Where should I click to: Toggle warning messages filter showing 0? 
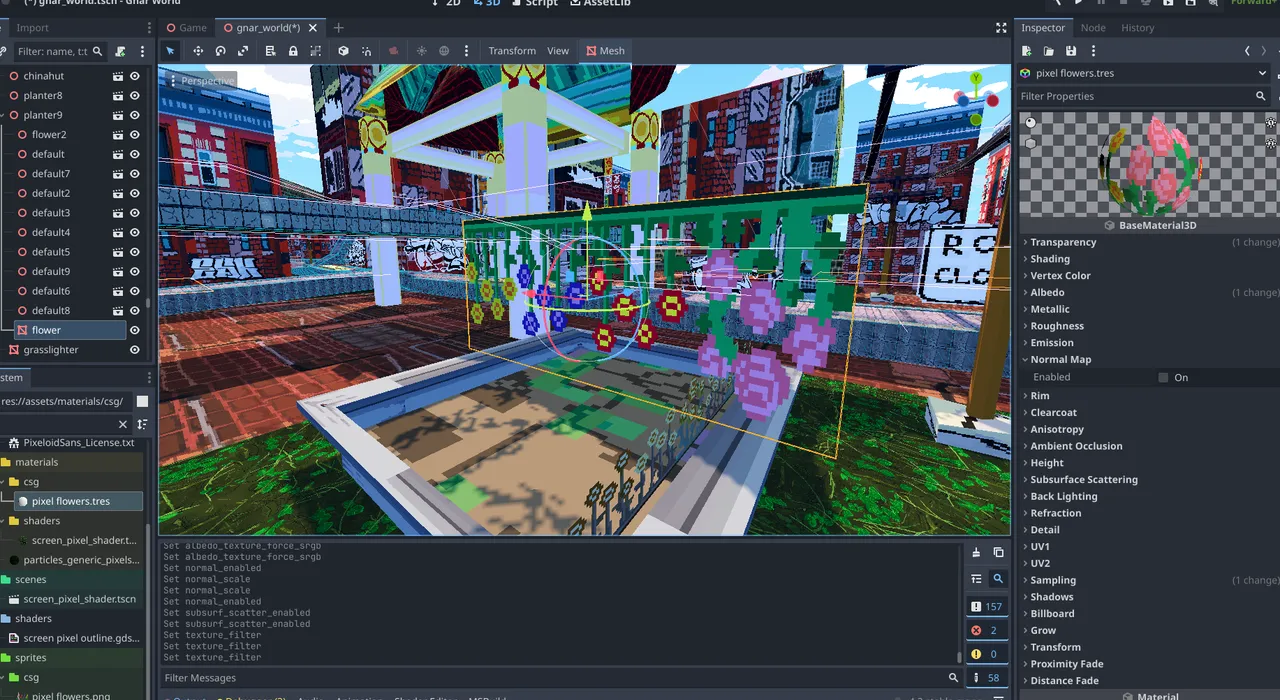986,655
